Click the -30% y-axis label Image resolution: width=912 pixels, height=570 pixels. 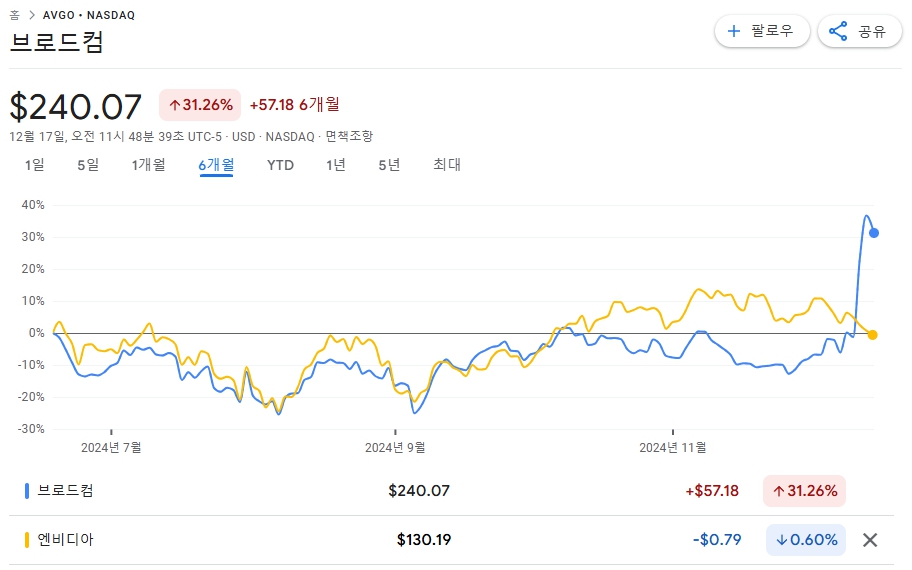pos(31,429)
